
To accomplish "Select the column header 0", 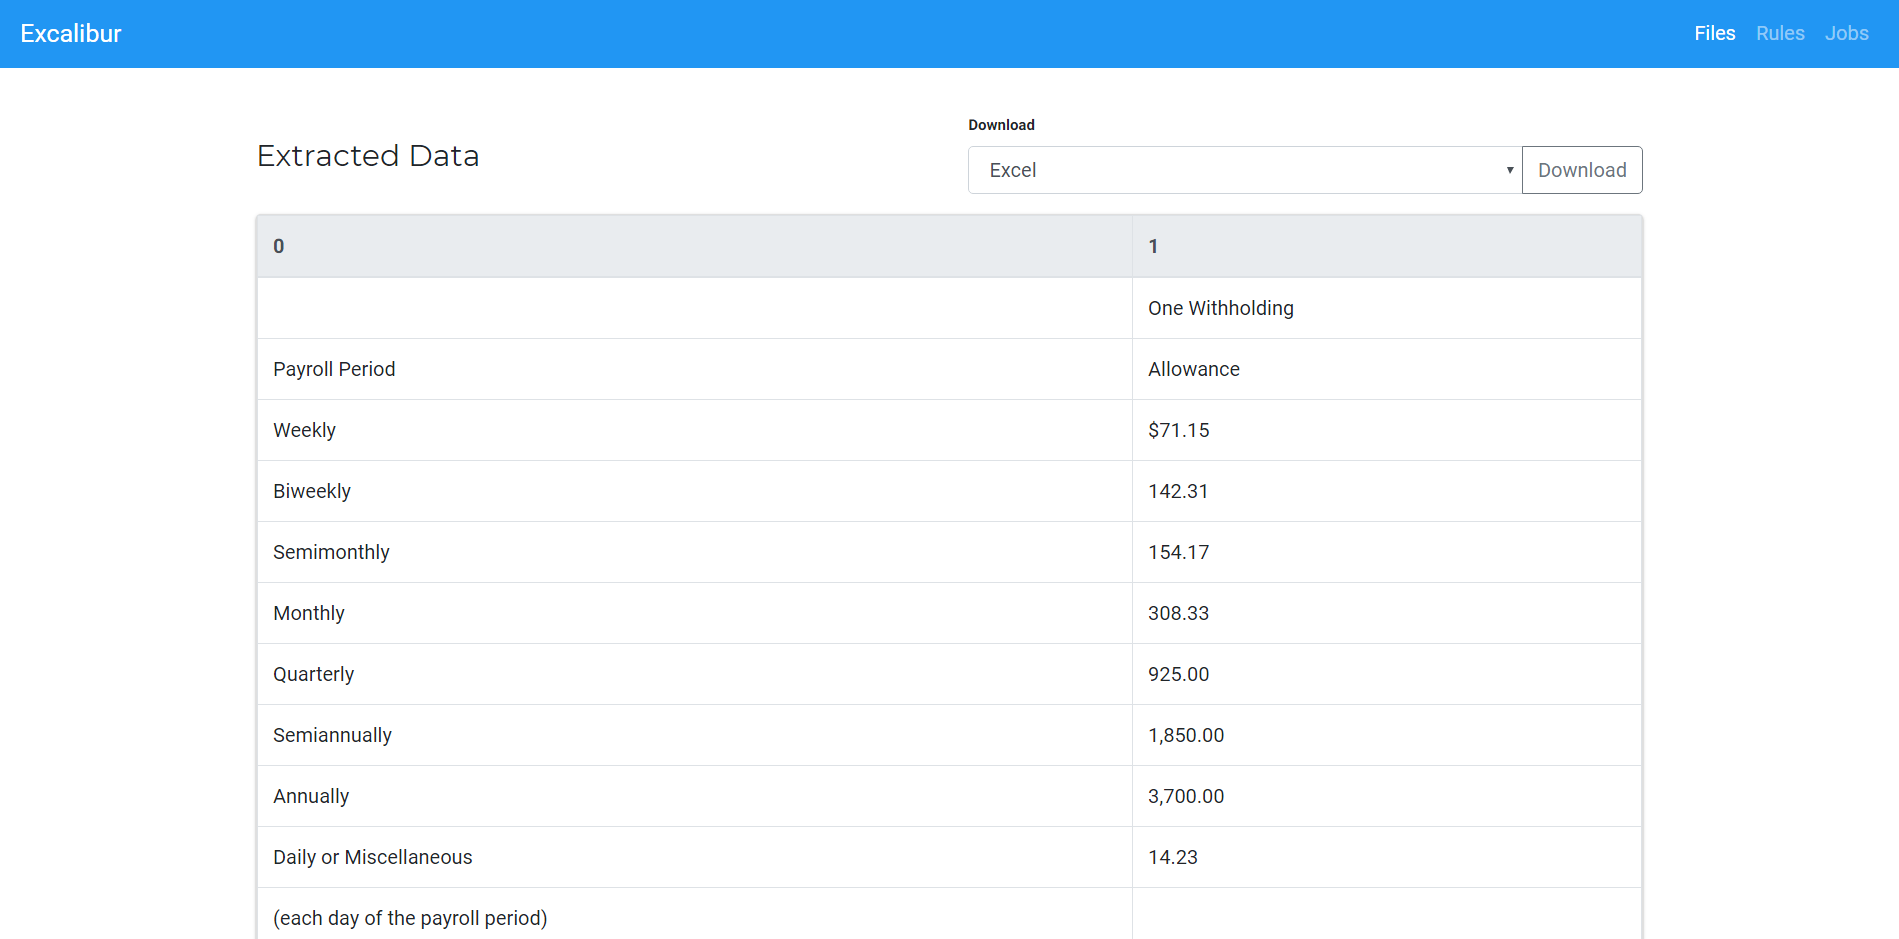I will click(695, 246).
